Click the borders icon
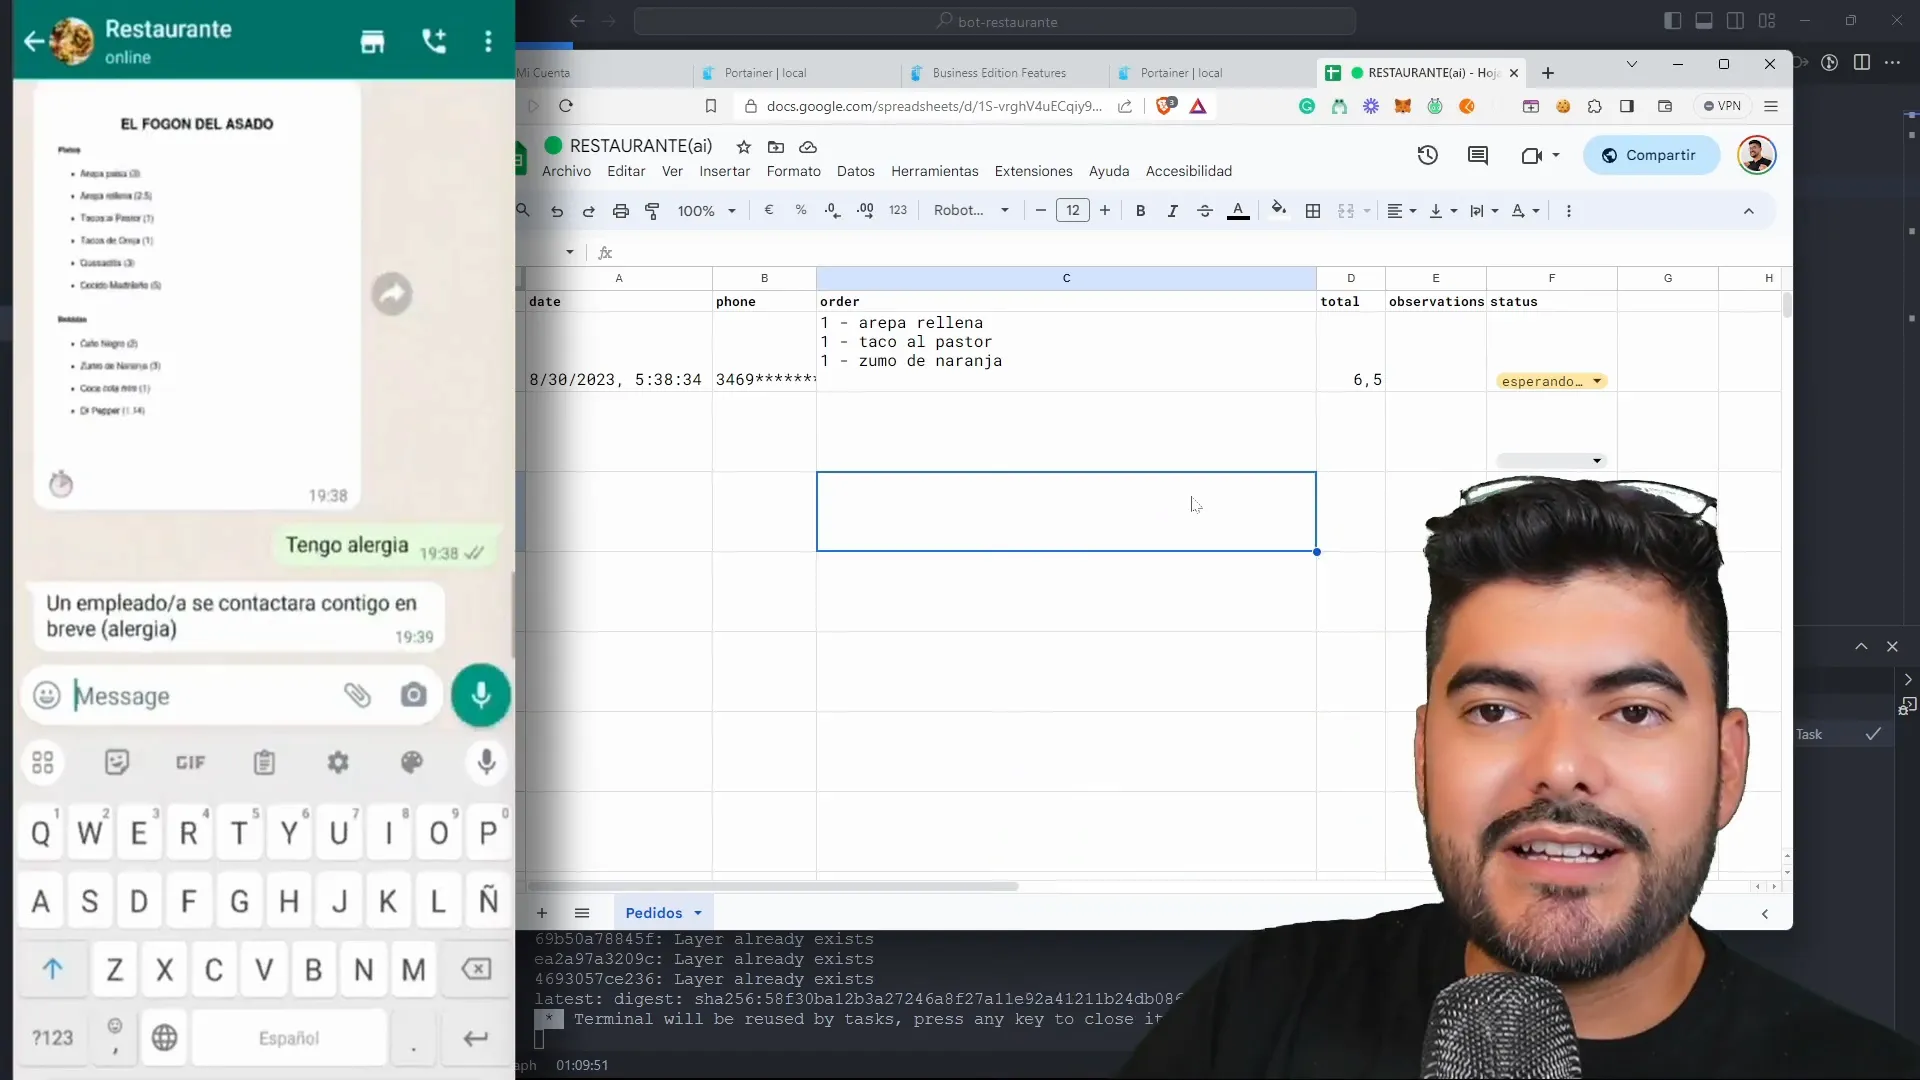 coord(1313,211)
